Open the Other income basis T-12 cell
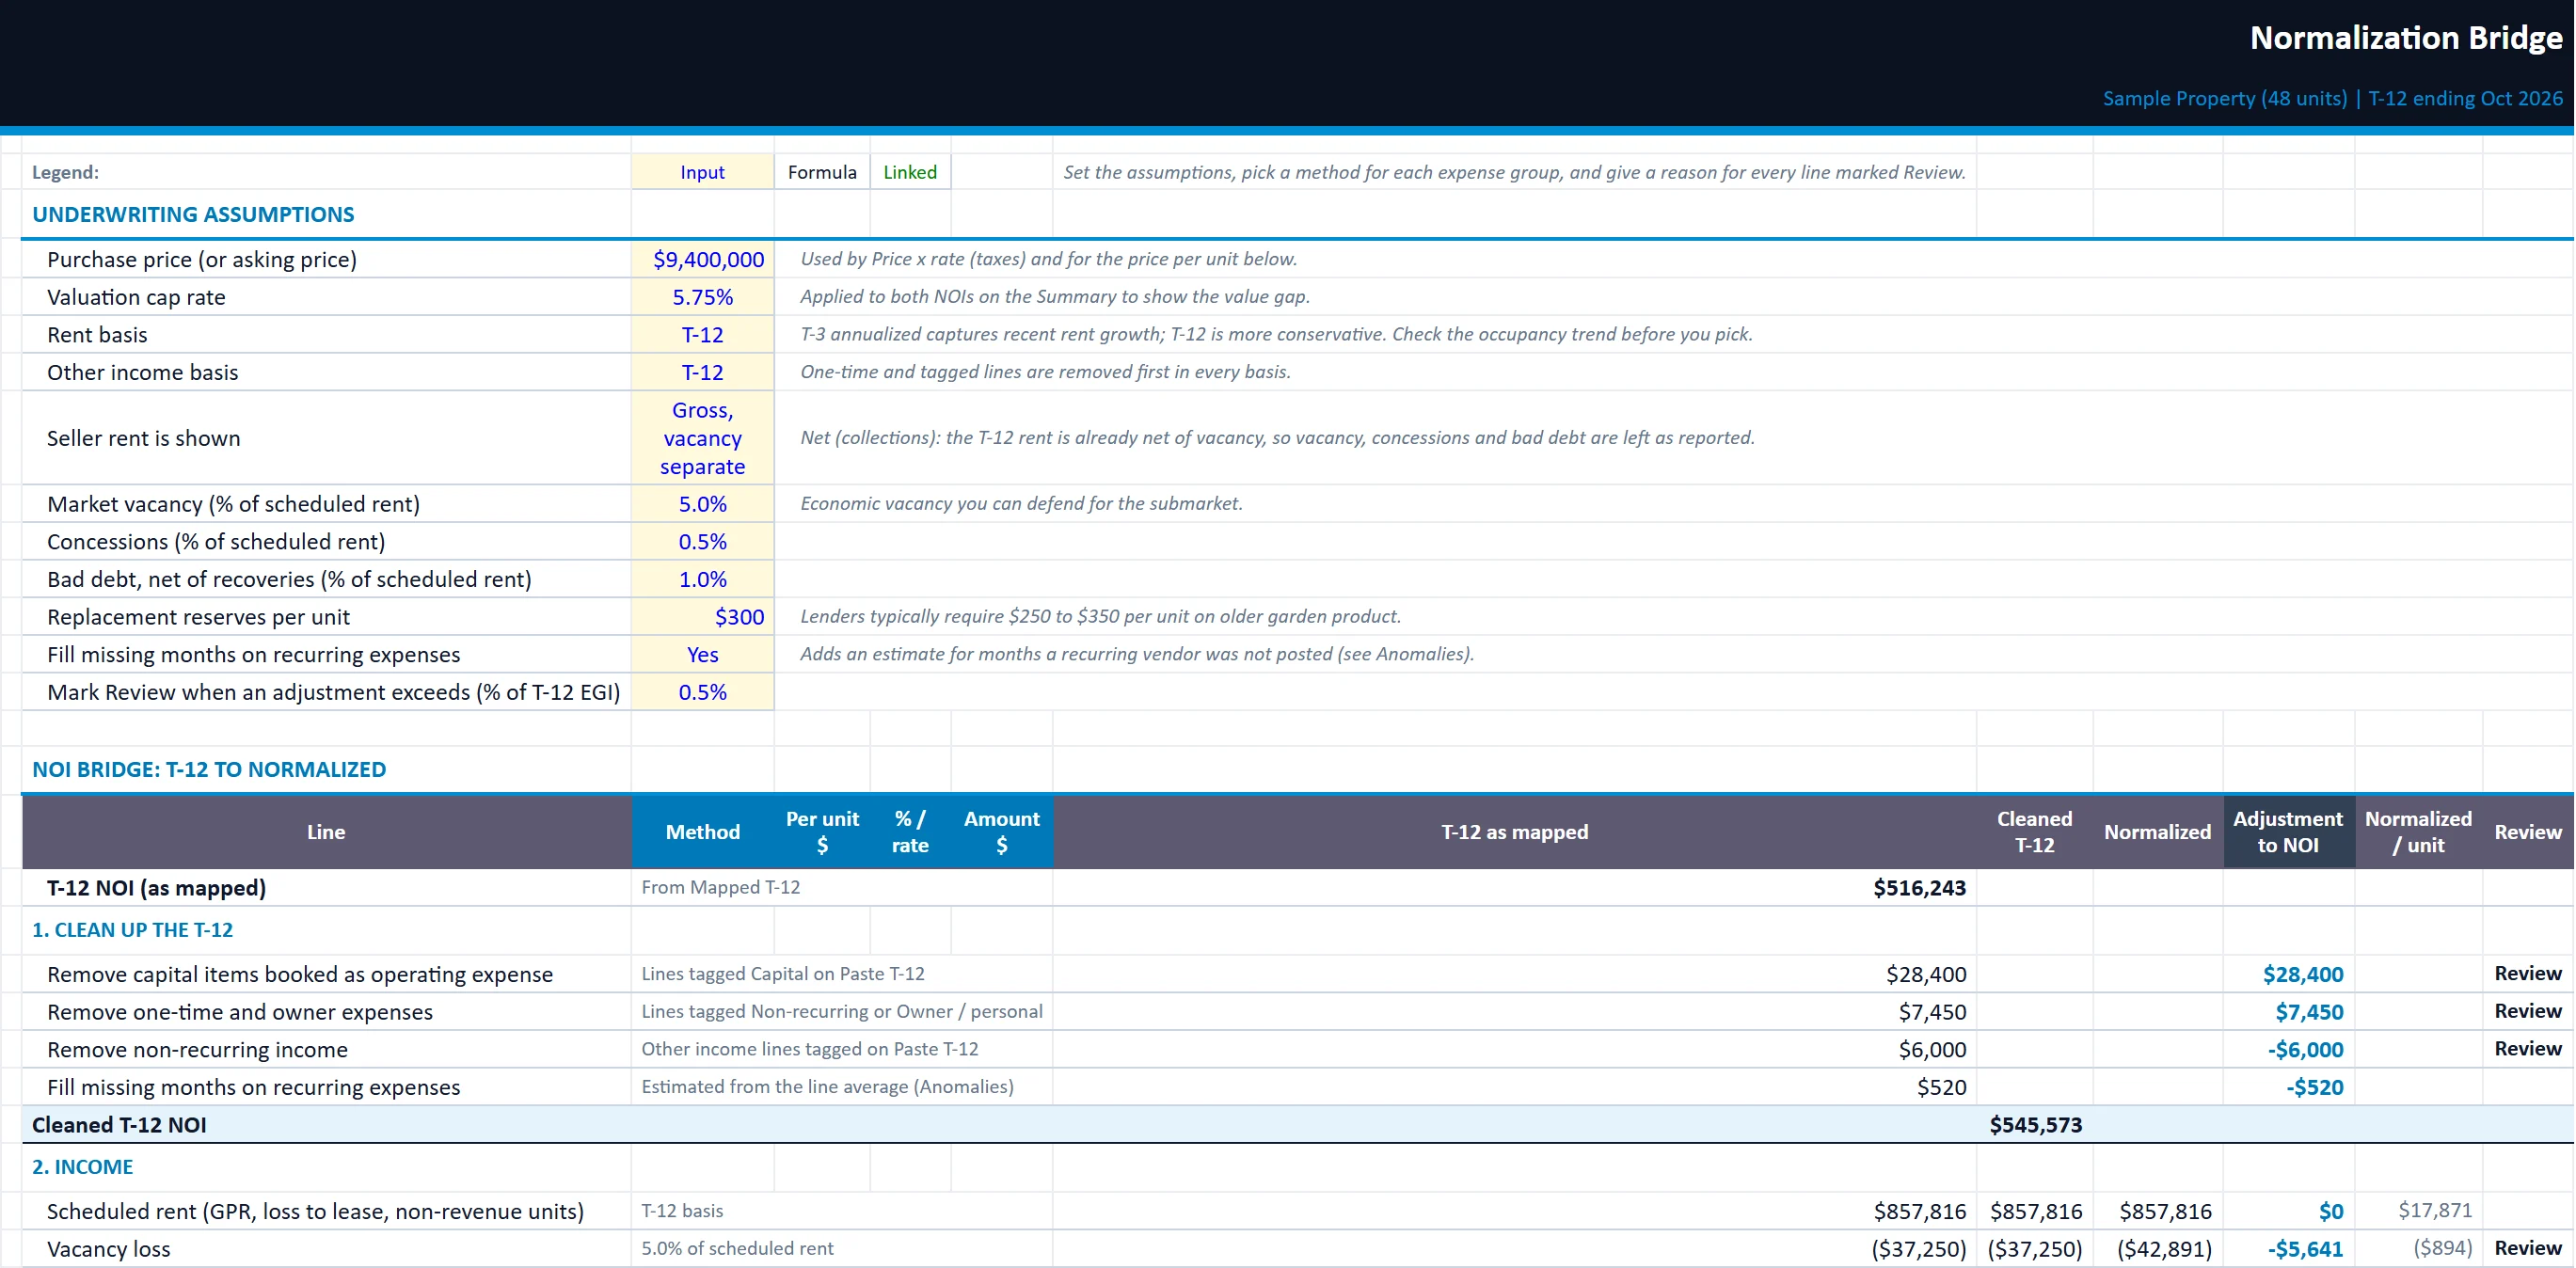This screenshot has height=1268, width=2576. click(x=702, y=372)
